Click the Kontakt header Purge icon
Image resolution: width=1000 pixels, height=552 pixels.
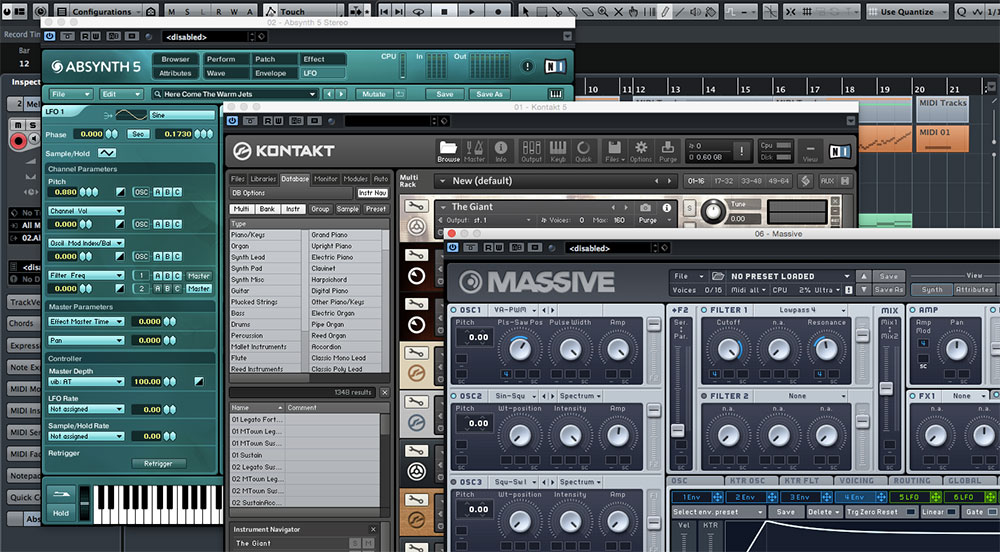click(x=668, y=151)
